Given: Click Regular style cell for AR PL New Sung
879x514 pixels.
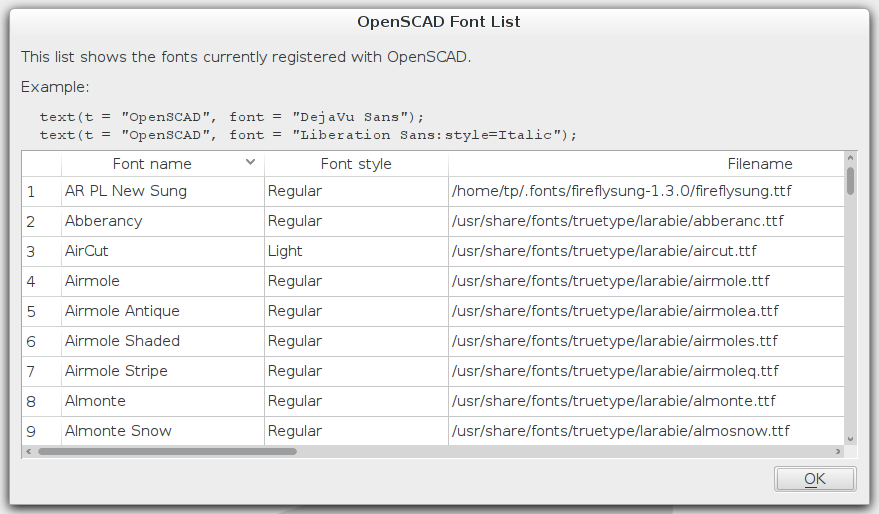Looking at the screenshot, I should [356, 192].
